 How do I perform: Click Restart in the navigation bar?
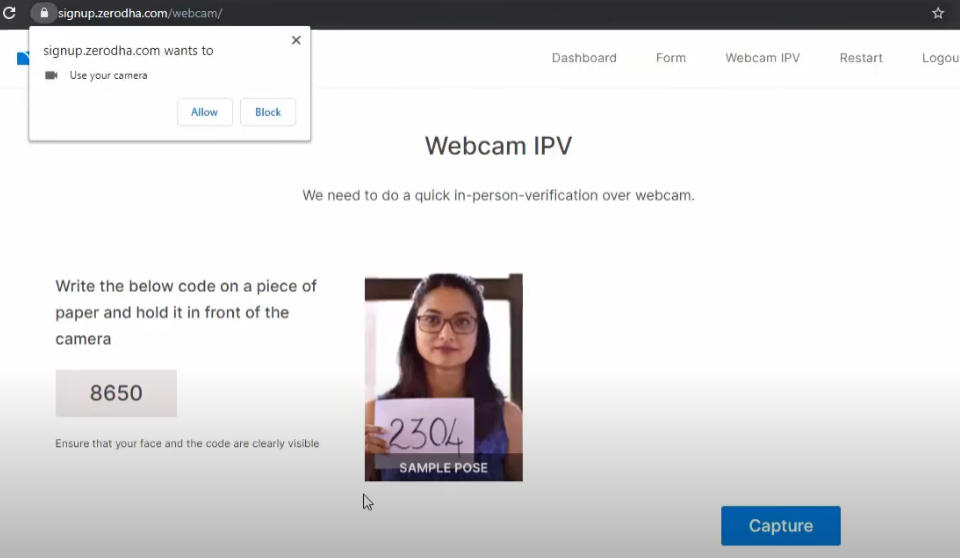(861, 58)
